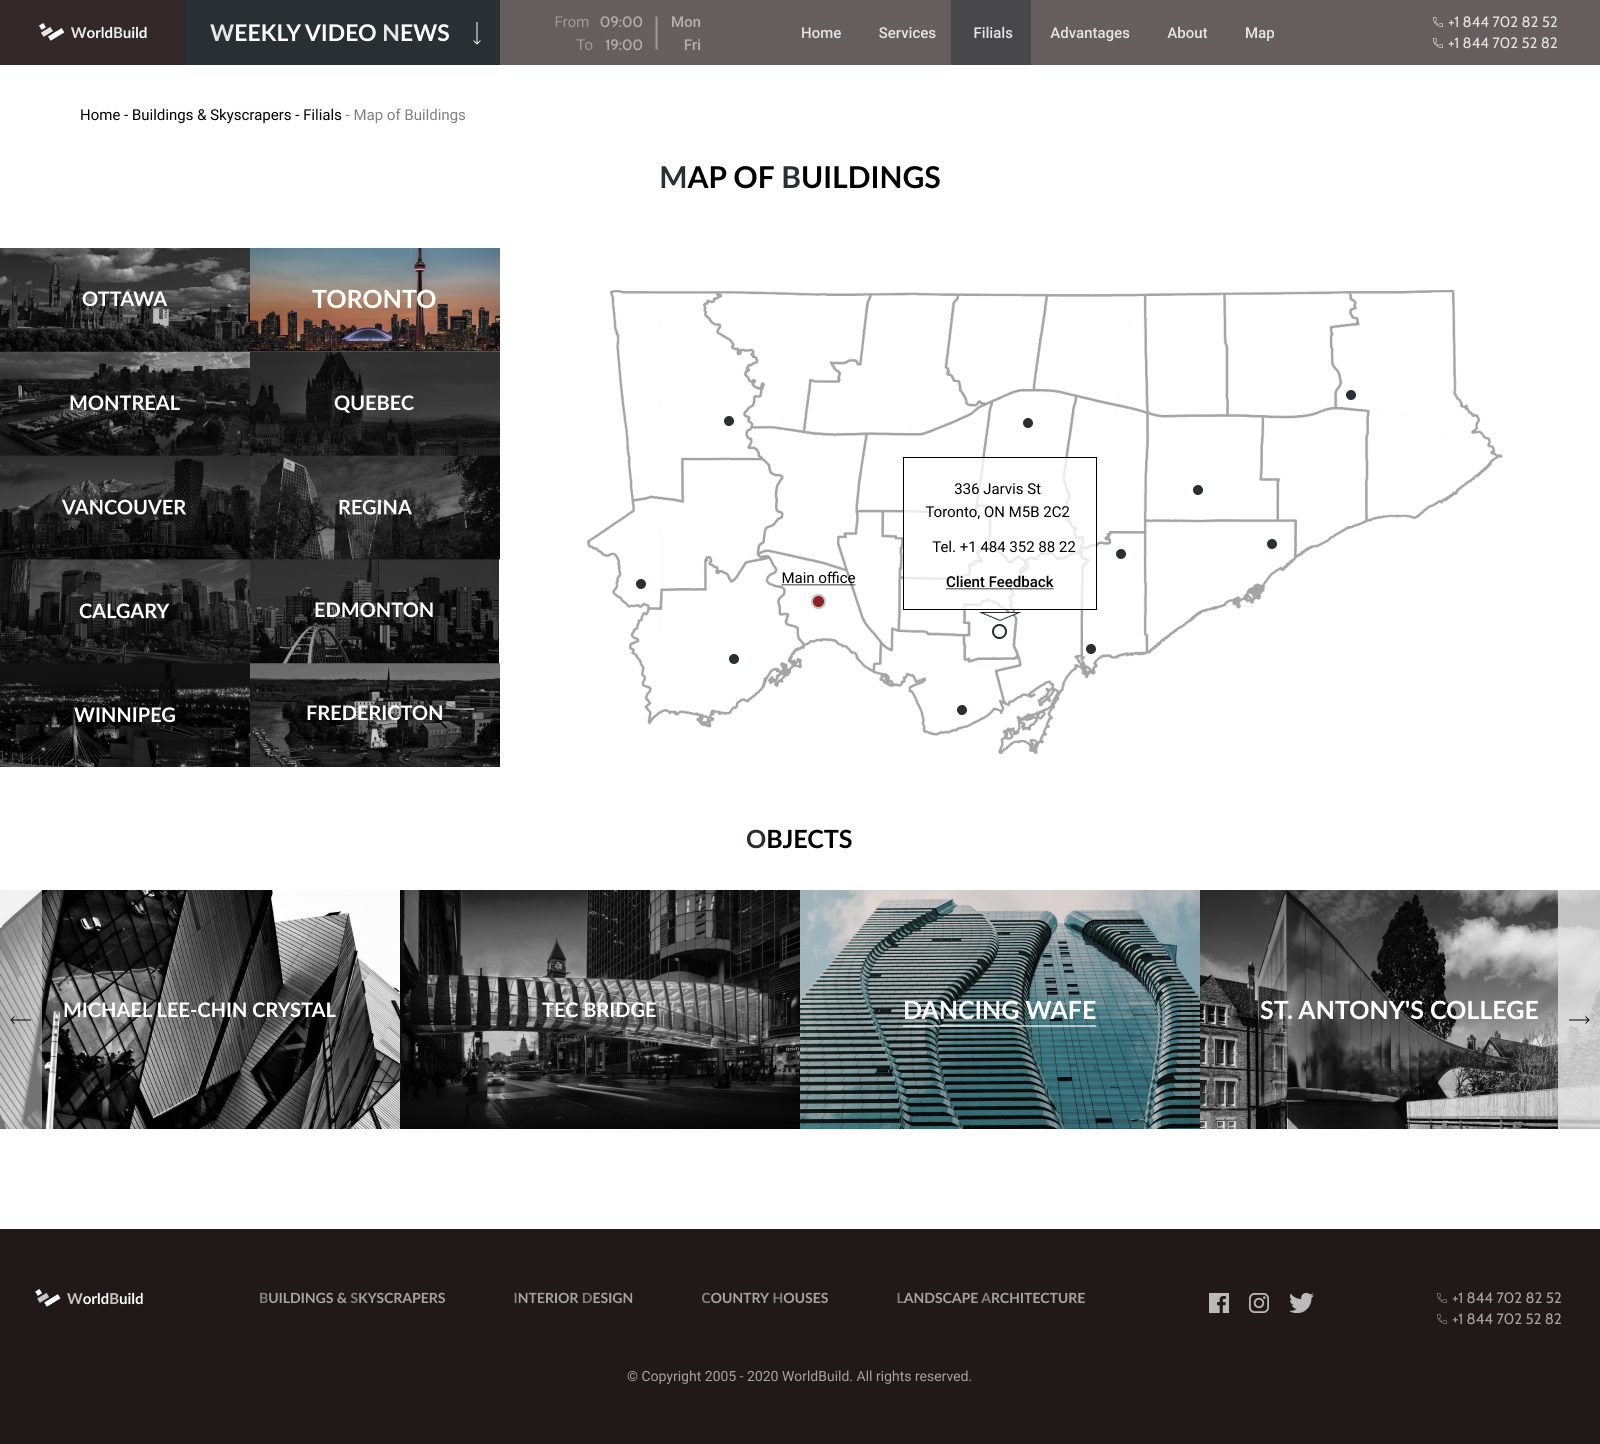Viewport: 1600px width, 1444px height.
Task: Choose the Montreal city tile
Action: [x=125, y=403]
